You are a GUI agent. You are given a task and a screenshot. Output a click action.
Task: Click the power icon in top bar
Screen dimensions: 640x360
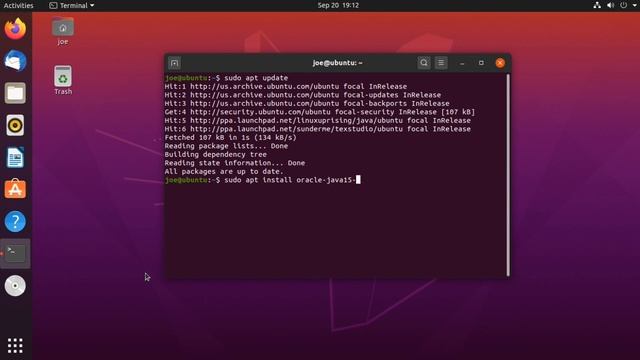pos(623,5)
